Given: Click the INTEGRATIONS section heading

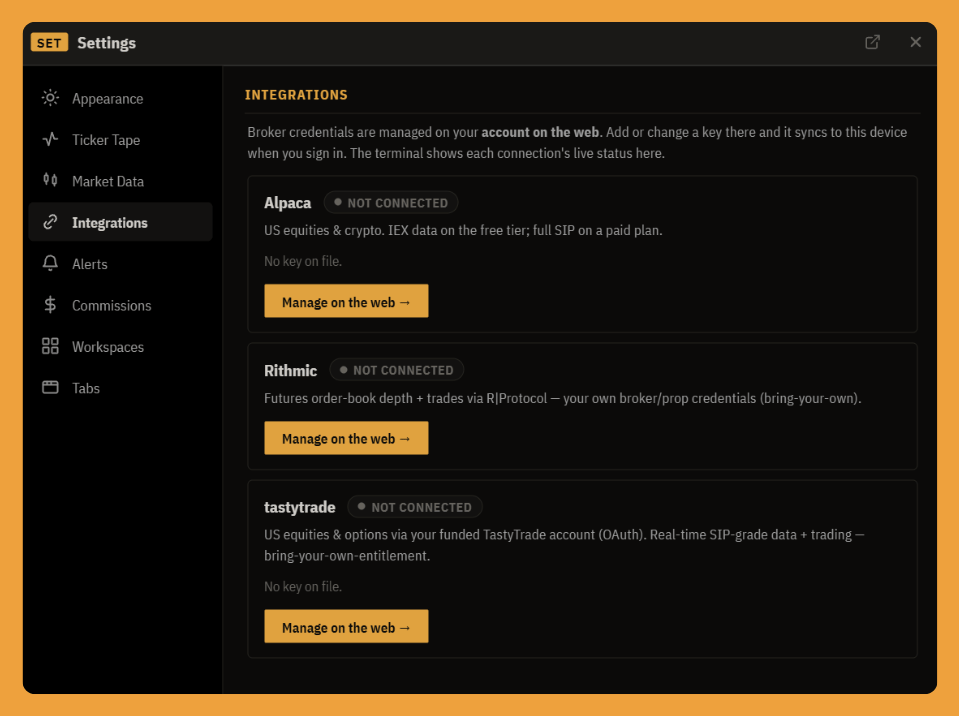Looking at the screenshot, I should [296, 95].
